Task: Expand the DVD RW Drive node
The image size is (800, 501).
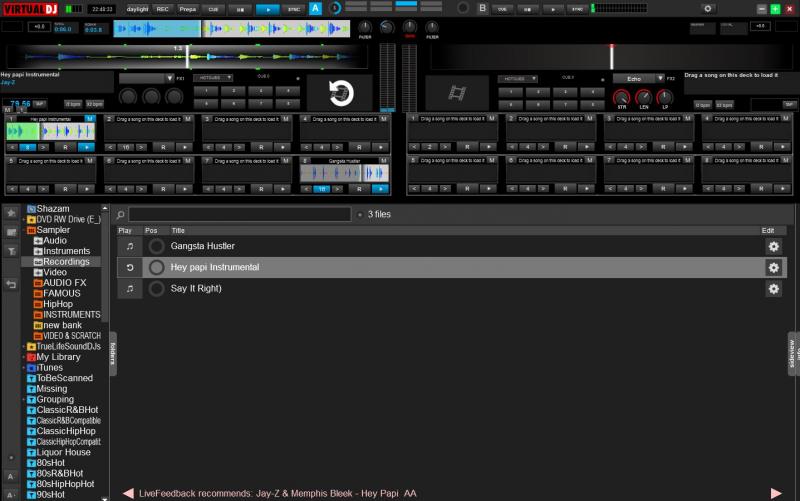Action: pos(23,219)
